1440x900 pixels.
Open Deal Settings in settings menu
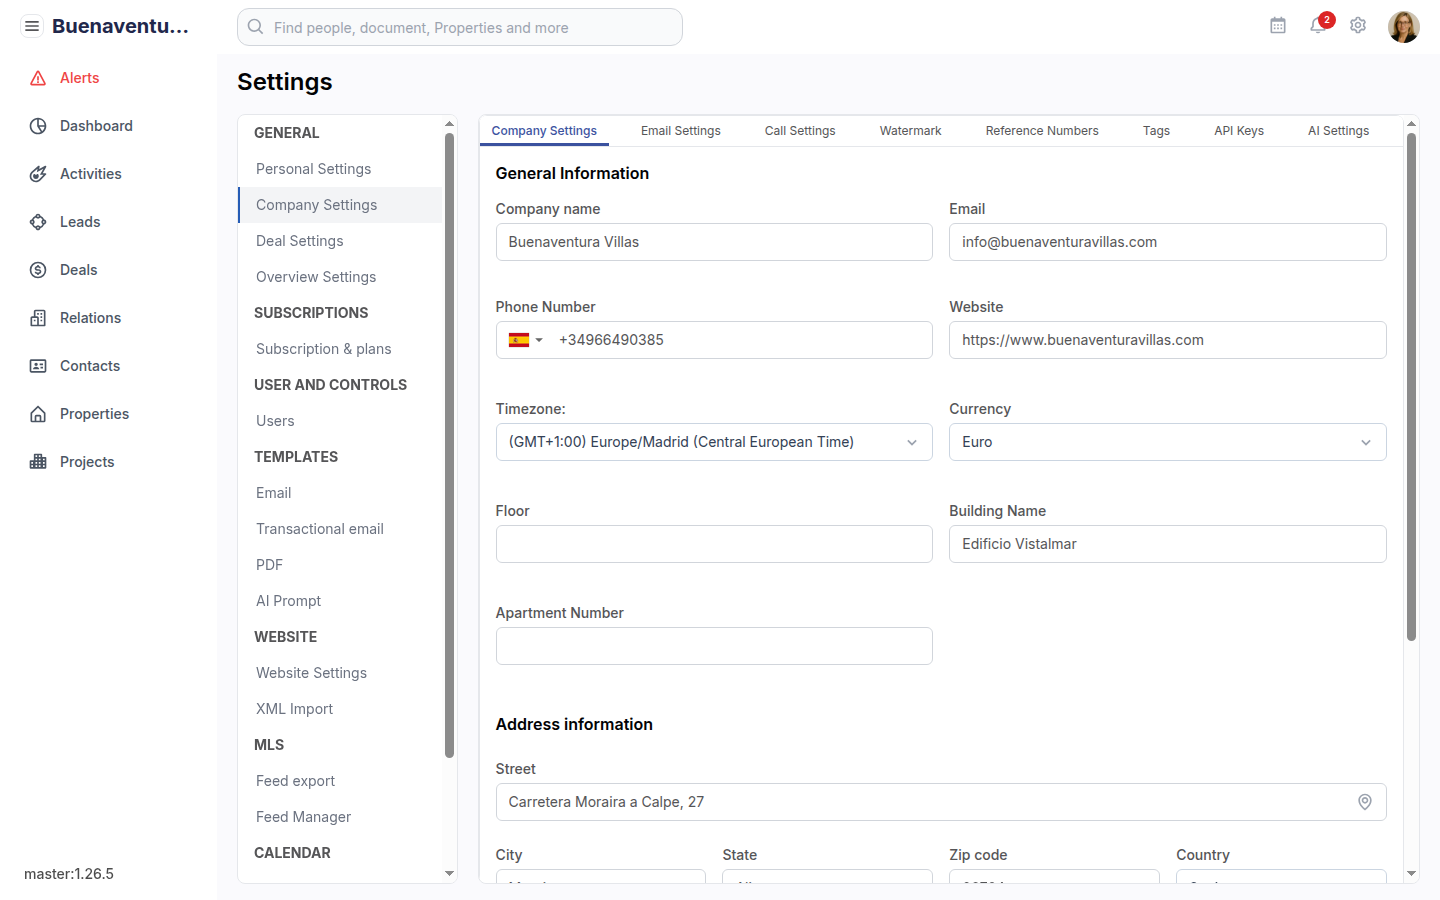click(340, 241)
